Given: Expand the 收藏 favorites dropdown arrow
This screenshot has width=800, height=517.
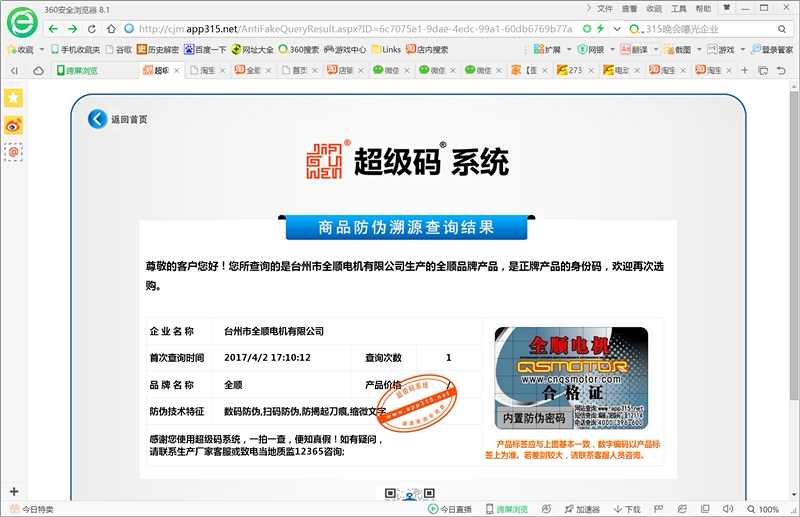Looking at the screenshot, I should (42, 50).
